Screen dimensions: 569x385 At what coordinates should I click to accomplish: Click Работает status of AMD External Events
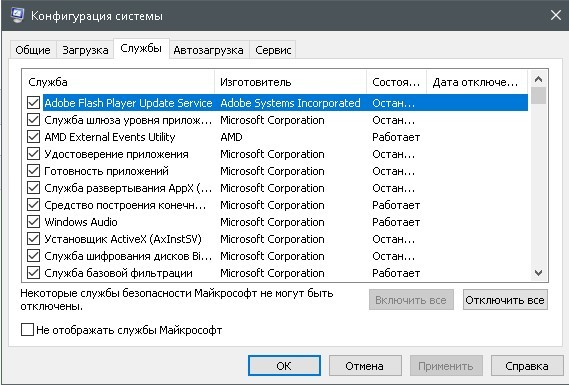pos(396,137)
